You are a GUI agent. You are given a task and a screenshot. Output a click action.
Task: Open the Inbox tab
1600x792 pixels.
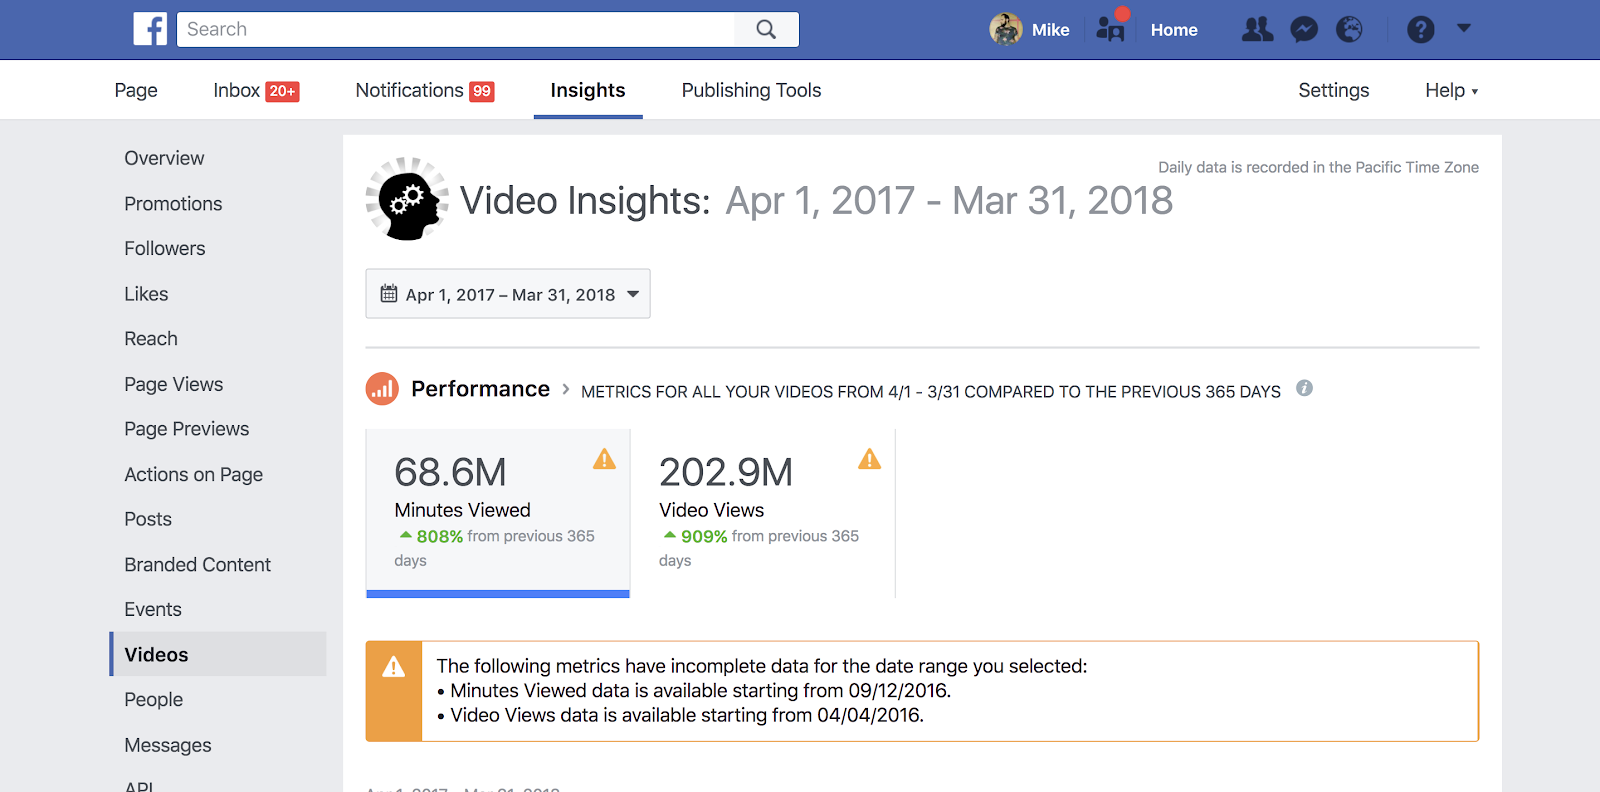[x=256, y=90]
